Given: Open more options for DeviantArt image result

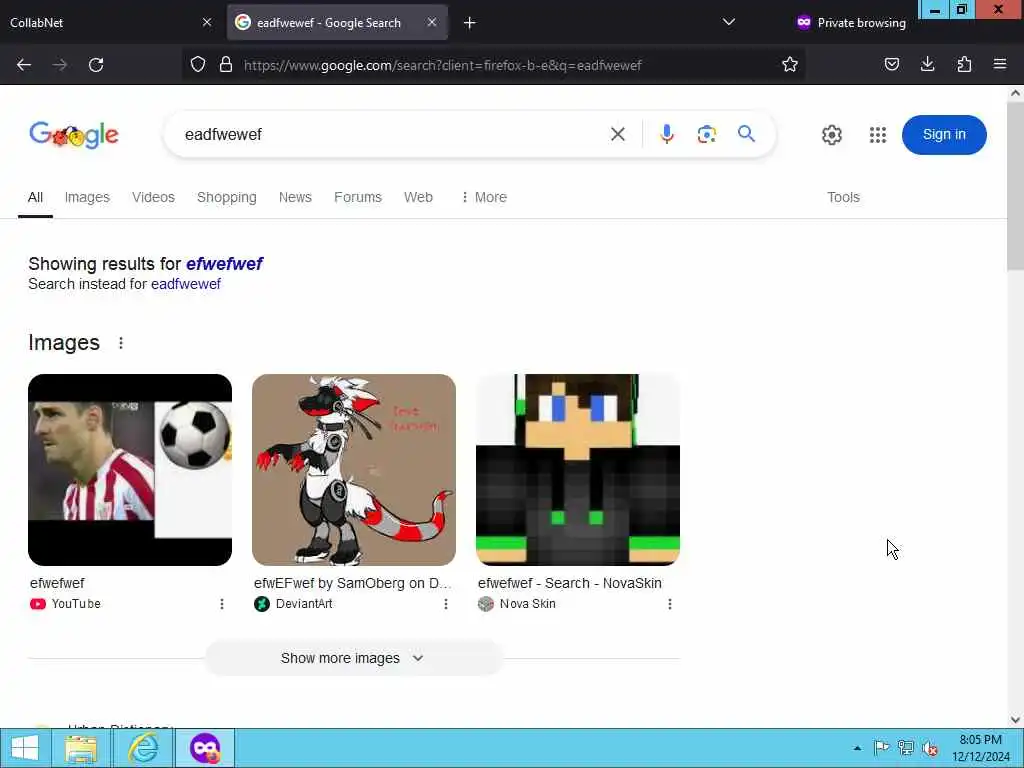Looking at the screenshot, I should pos(446,604).
